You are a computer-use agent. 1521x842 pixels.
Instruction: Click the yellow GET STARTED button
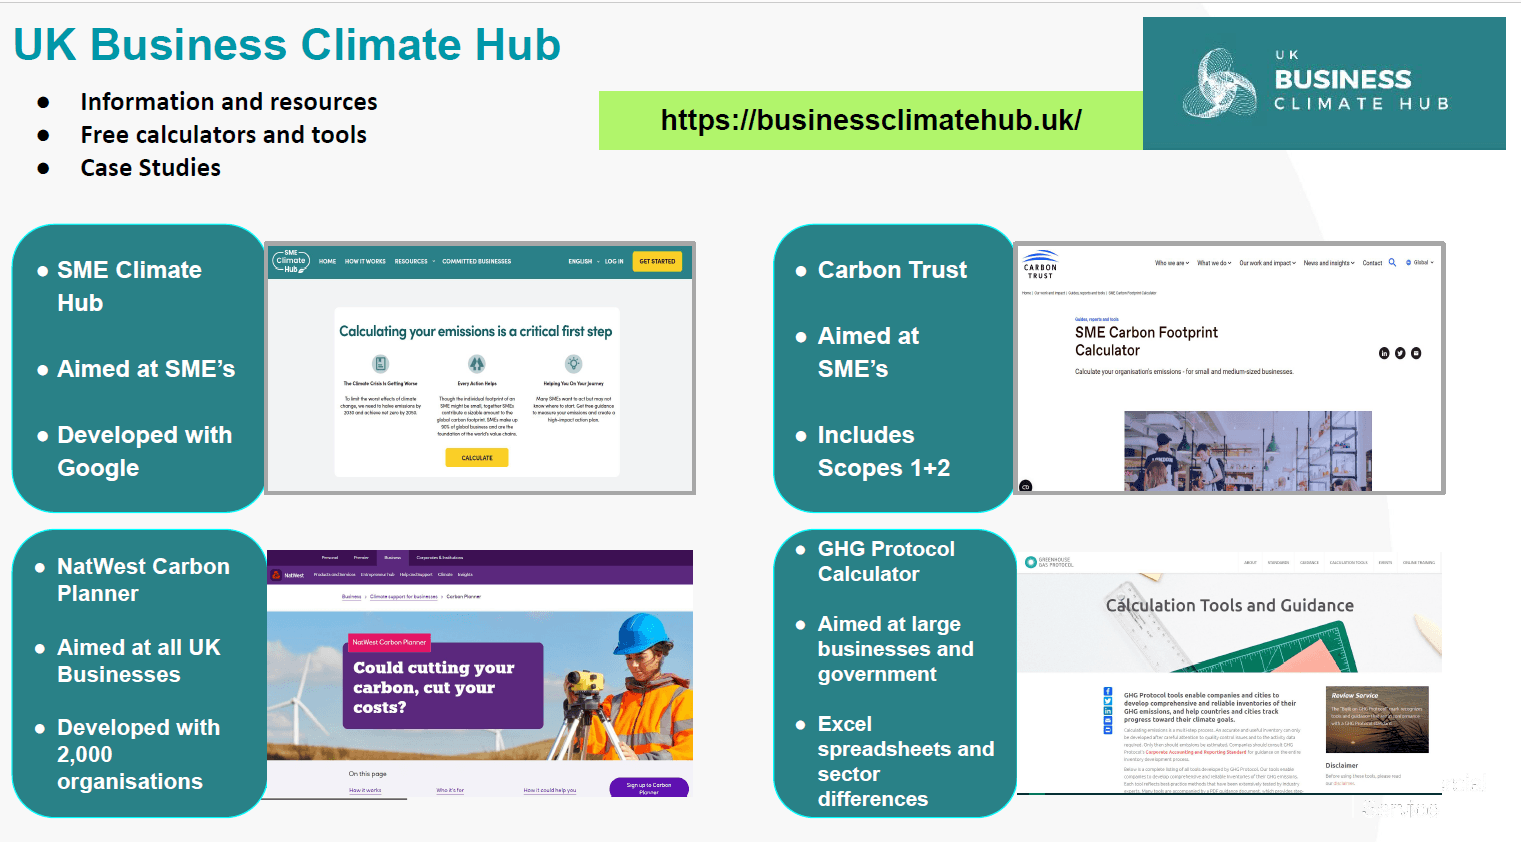[657, 261]
